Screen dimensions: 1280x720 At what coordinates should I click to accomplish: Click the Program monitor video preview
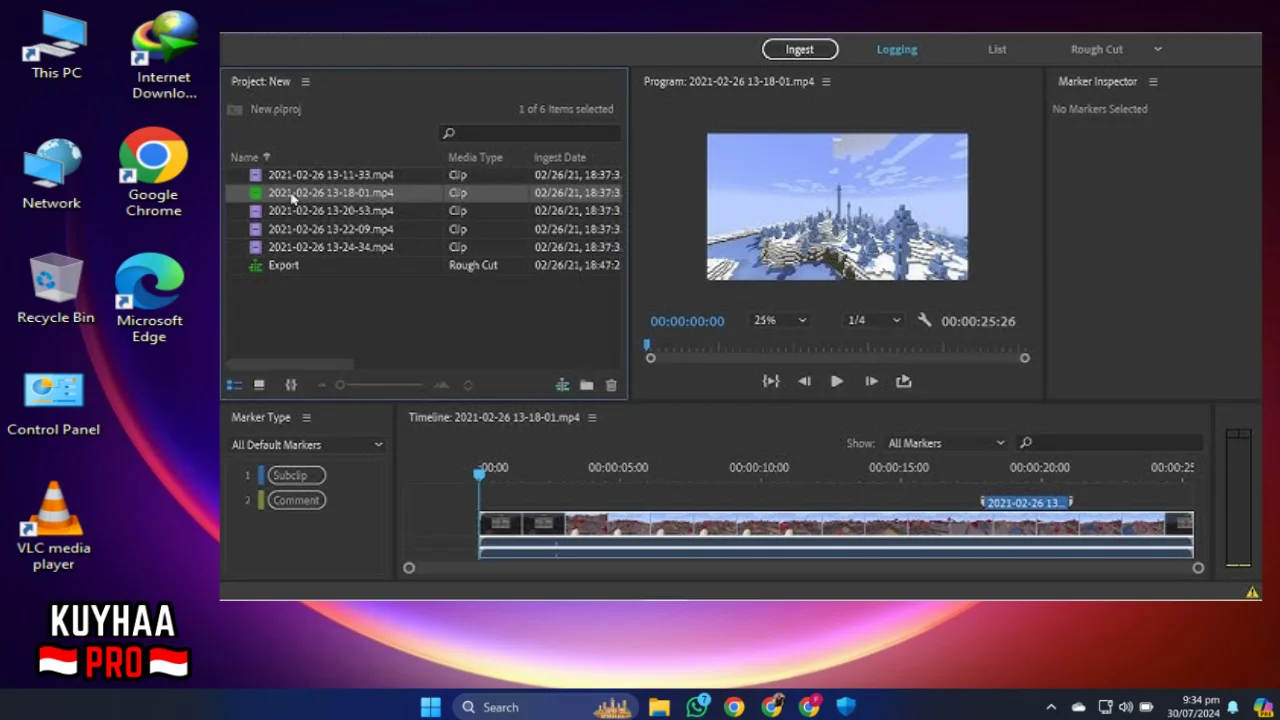(x=837, y=207)
